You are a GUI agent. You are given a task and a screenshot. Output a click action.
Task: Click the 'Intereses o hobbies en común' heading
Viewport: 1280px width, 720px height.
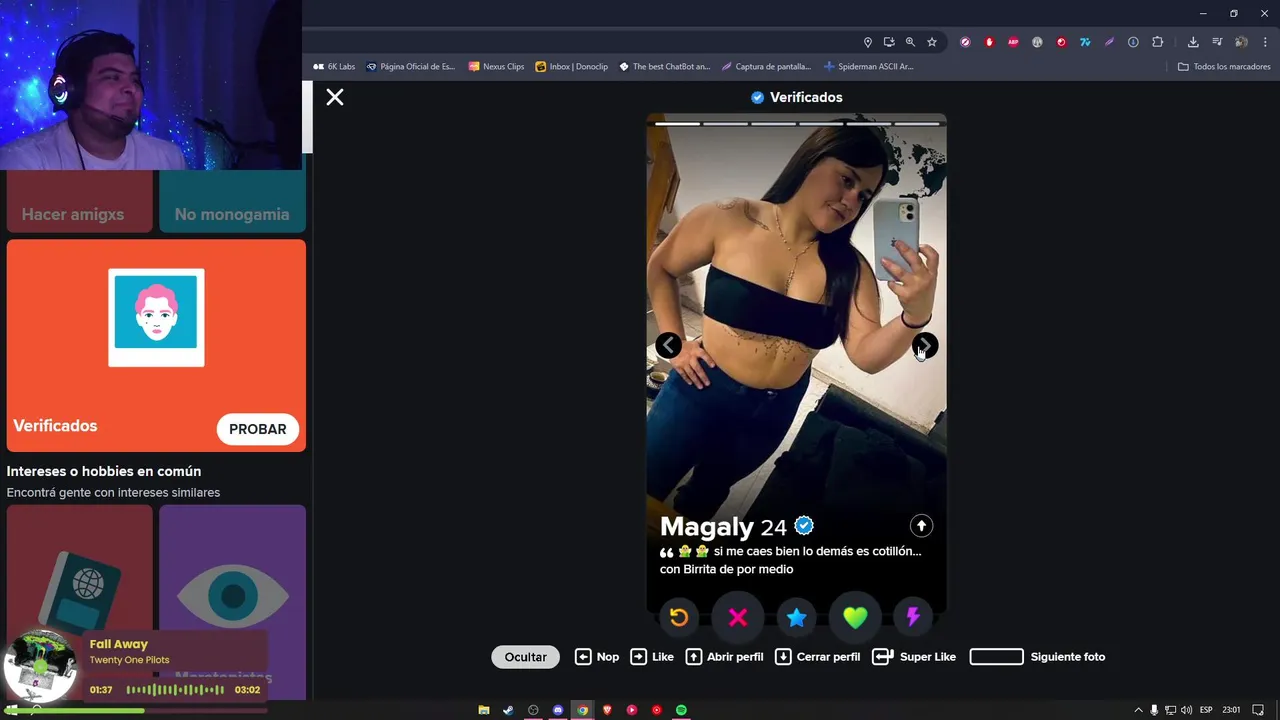pos(104,471)
